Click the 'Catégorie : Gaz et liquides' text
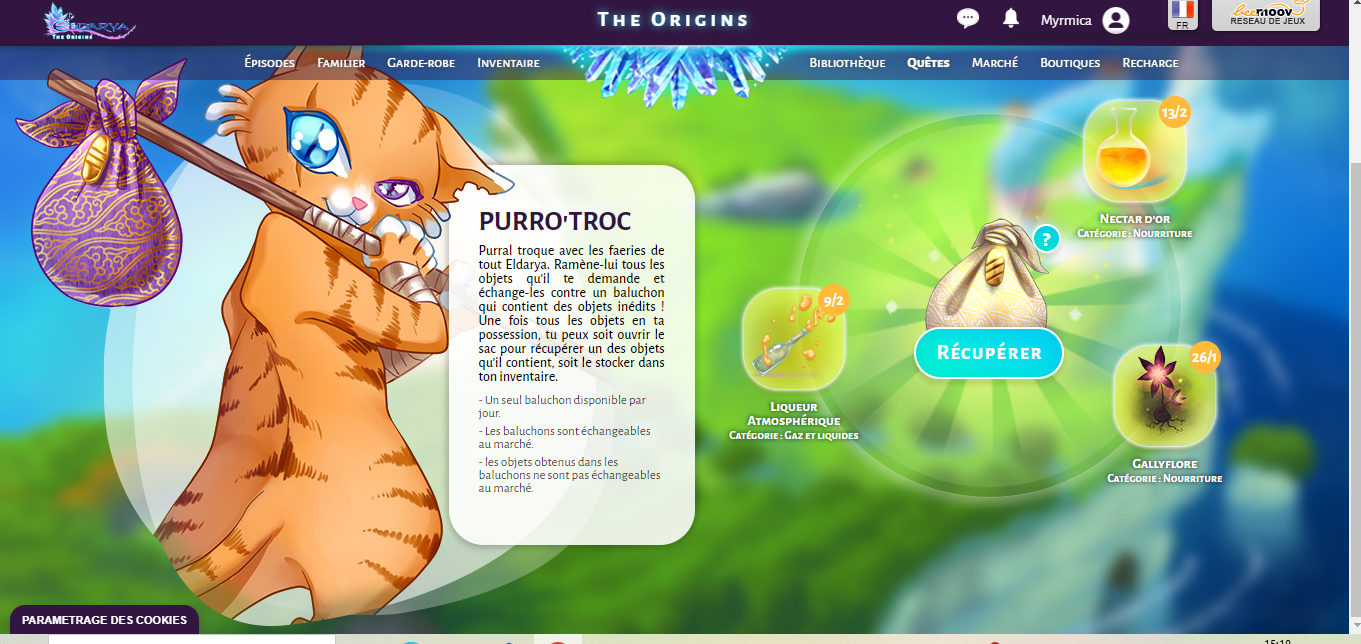Image resolution: width=1361 pixels, height=644 pixels. pos(794,436)
